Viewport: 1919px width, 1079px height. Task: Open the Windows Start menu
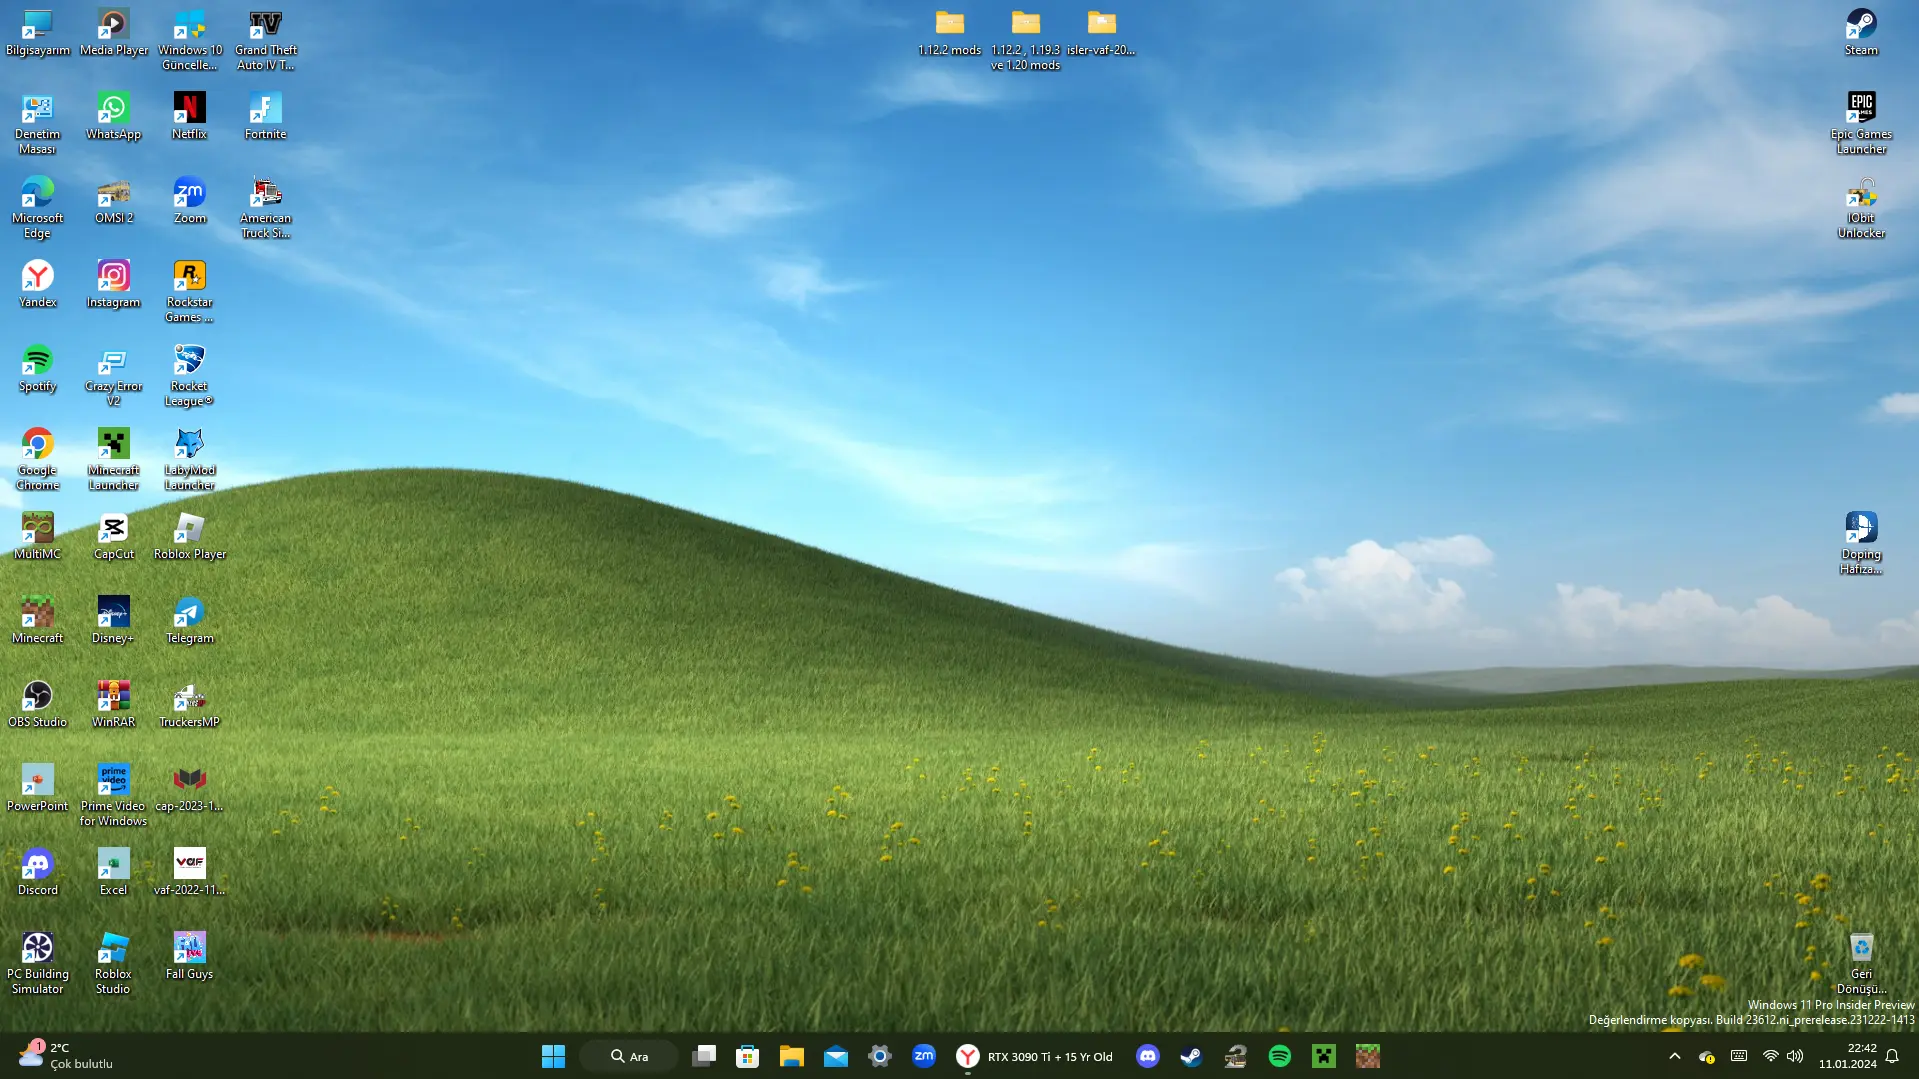[x=553, y=1056]
